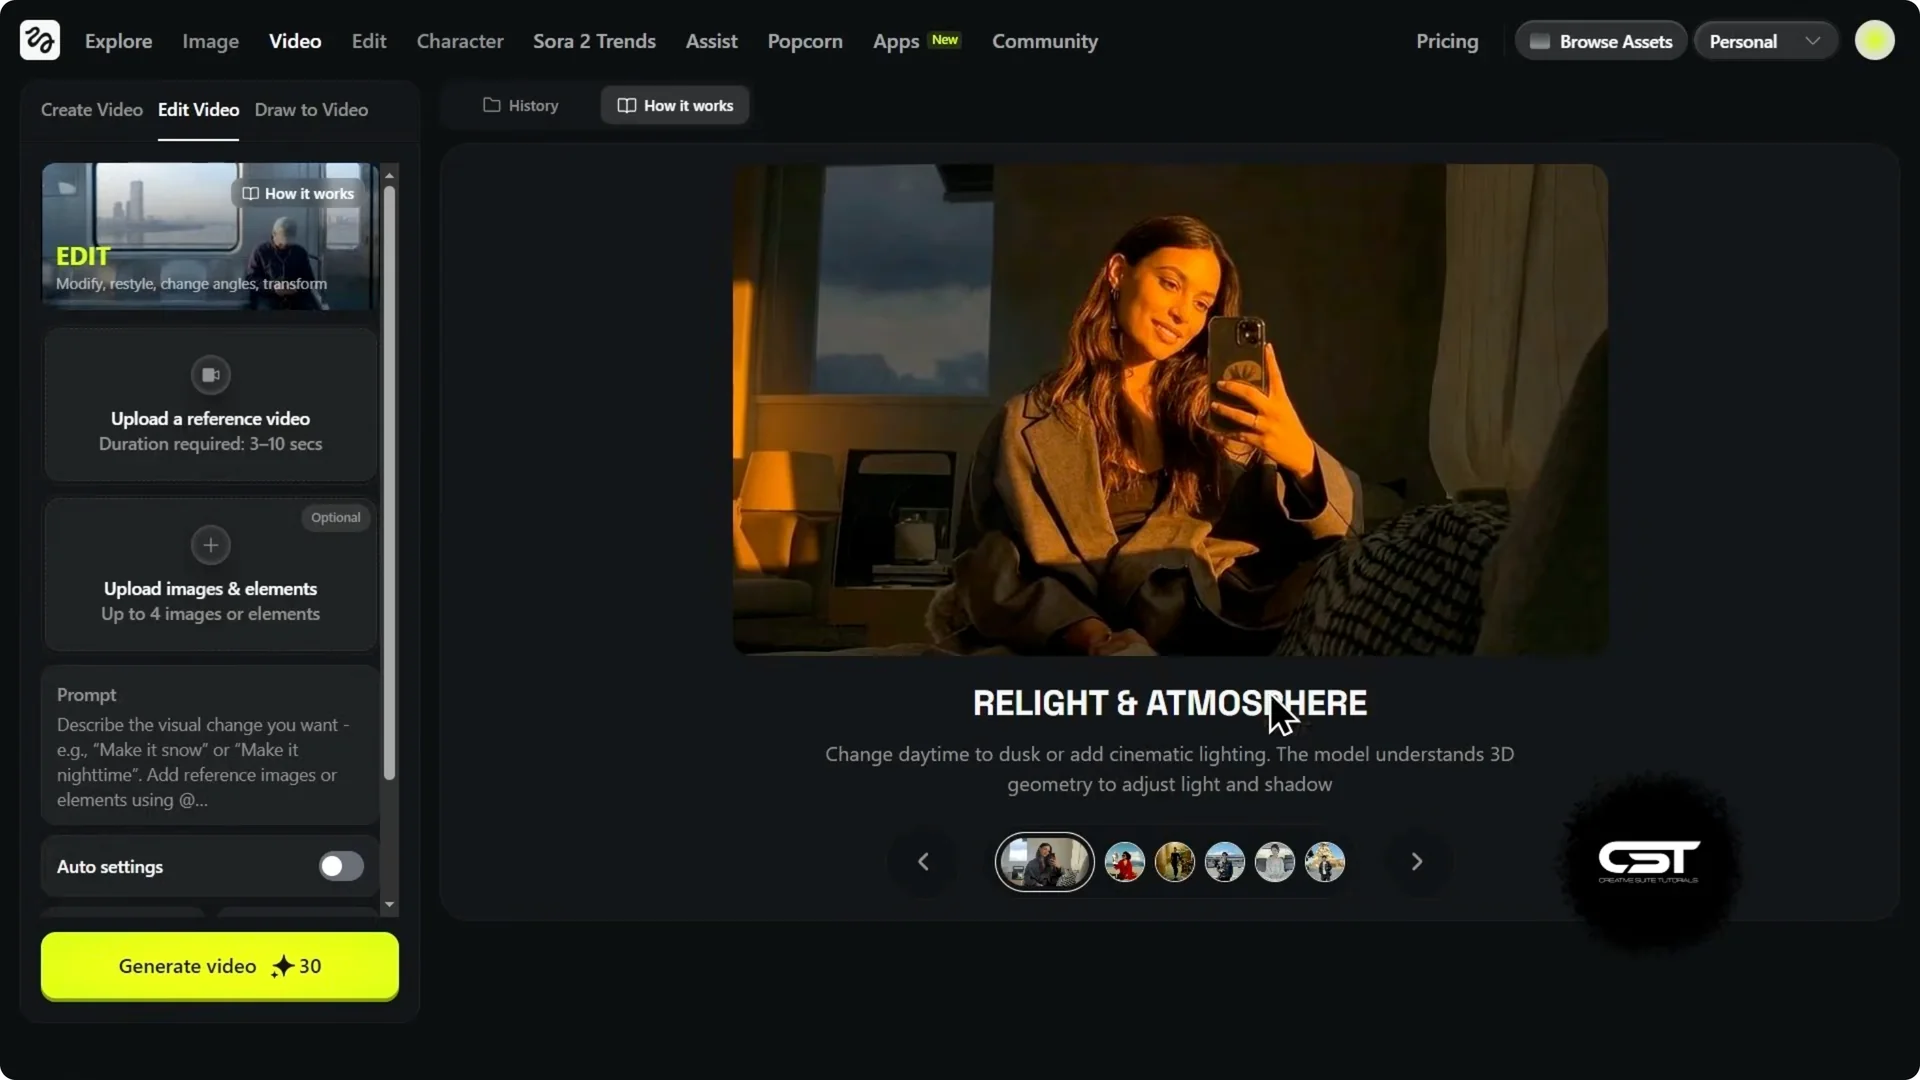Open Browse Assets

(x=1601, y=41)
